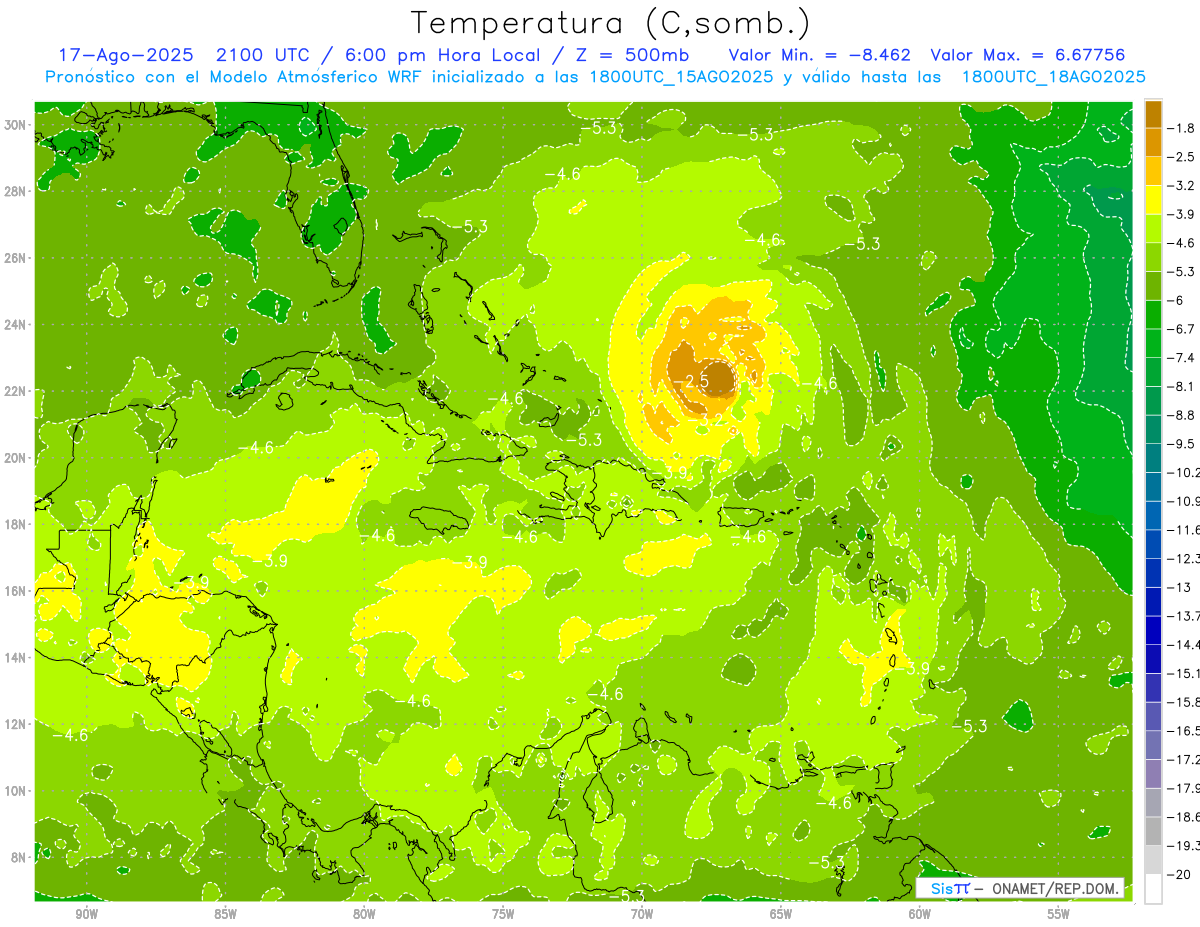Click the '14N' latitude axis label

point(16,657)
